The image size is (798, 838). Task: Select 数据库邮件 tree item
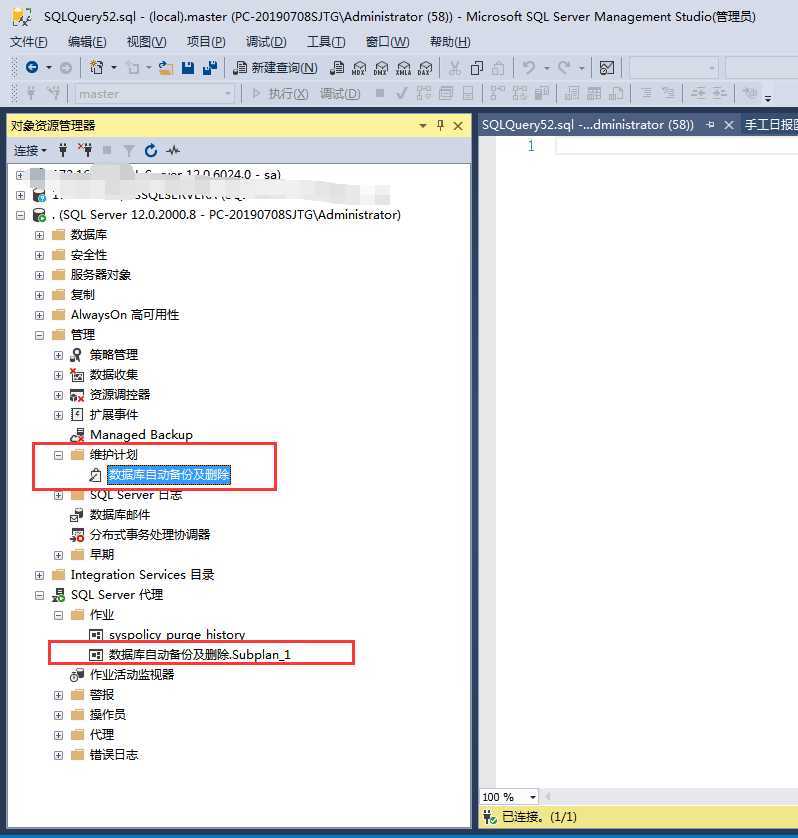(120, 515)
